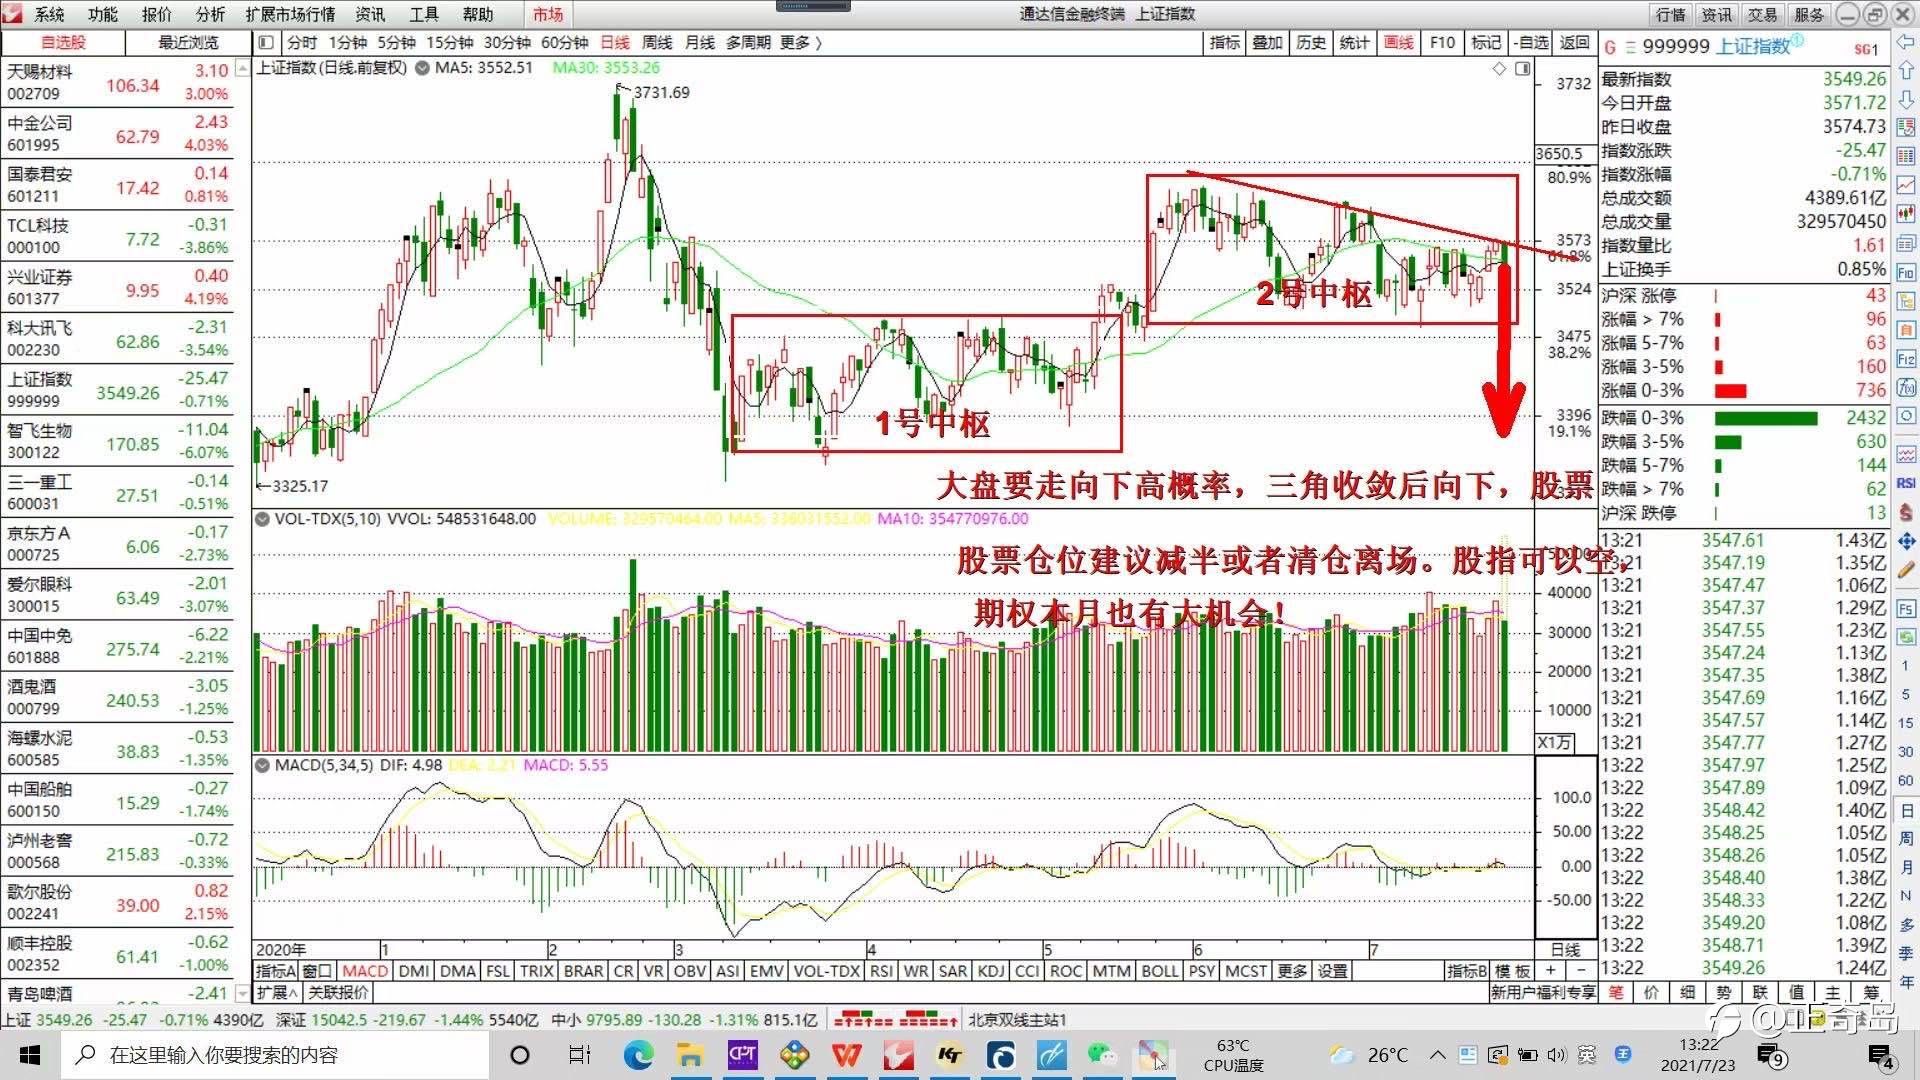
Task: Expand the 更多 period dropdown
Action: [x=801, y=43]
